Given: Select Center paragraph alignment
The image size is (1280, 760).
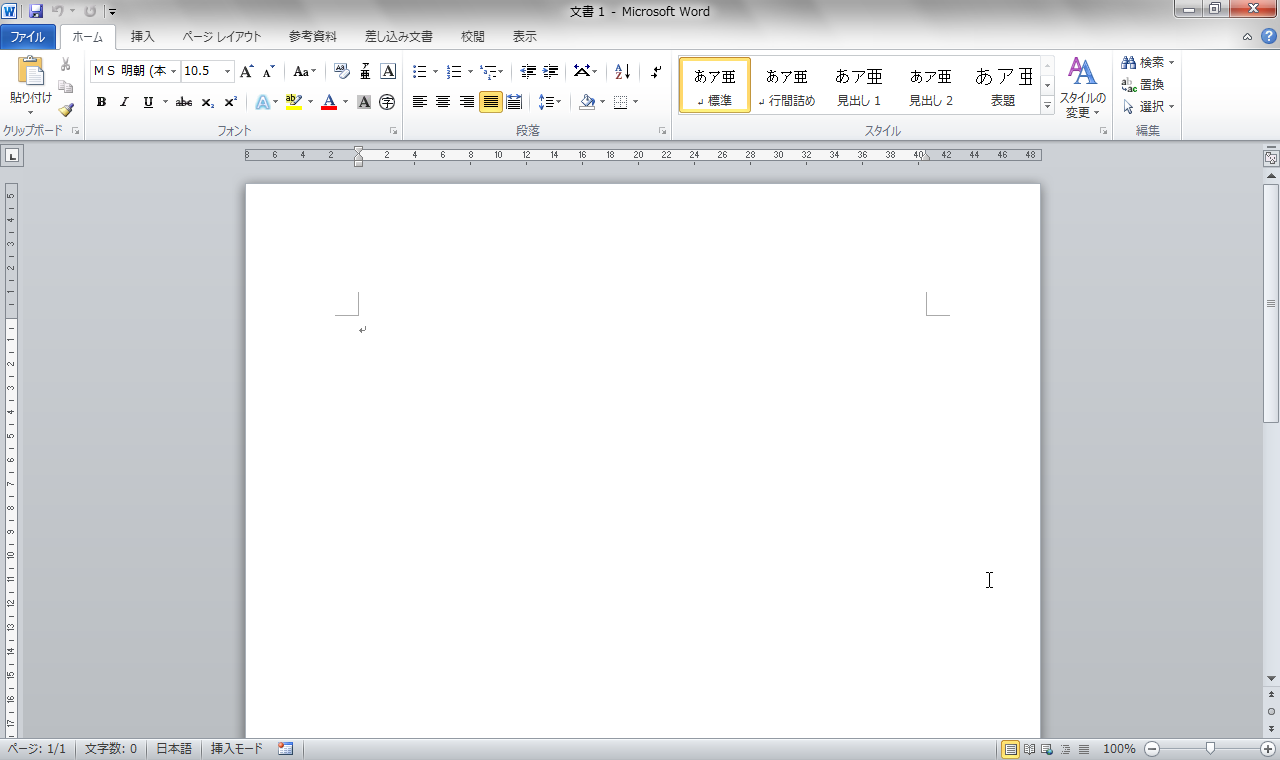Looking at the screenshot, I should click(443, 102).
